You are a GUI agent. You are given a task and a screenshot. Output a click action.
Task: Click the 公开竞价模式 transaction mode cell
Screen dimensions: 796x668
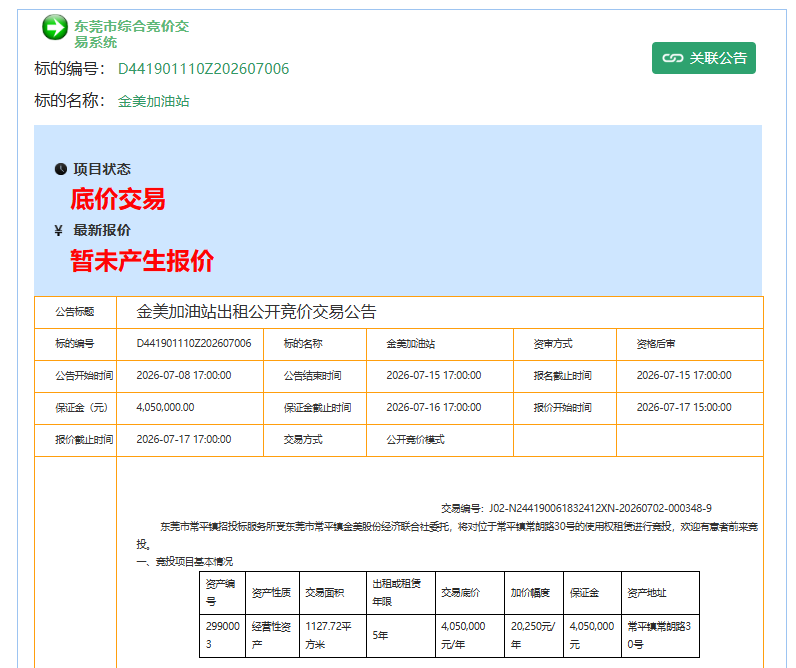[440, 440]
